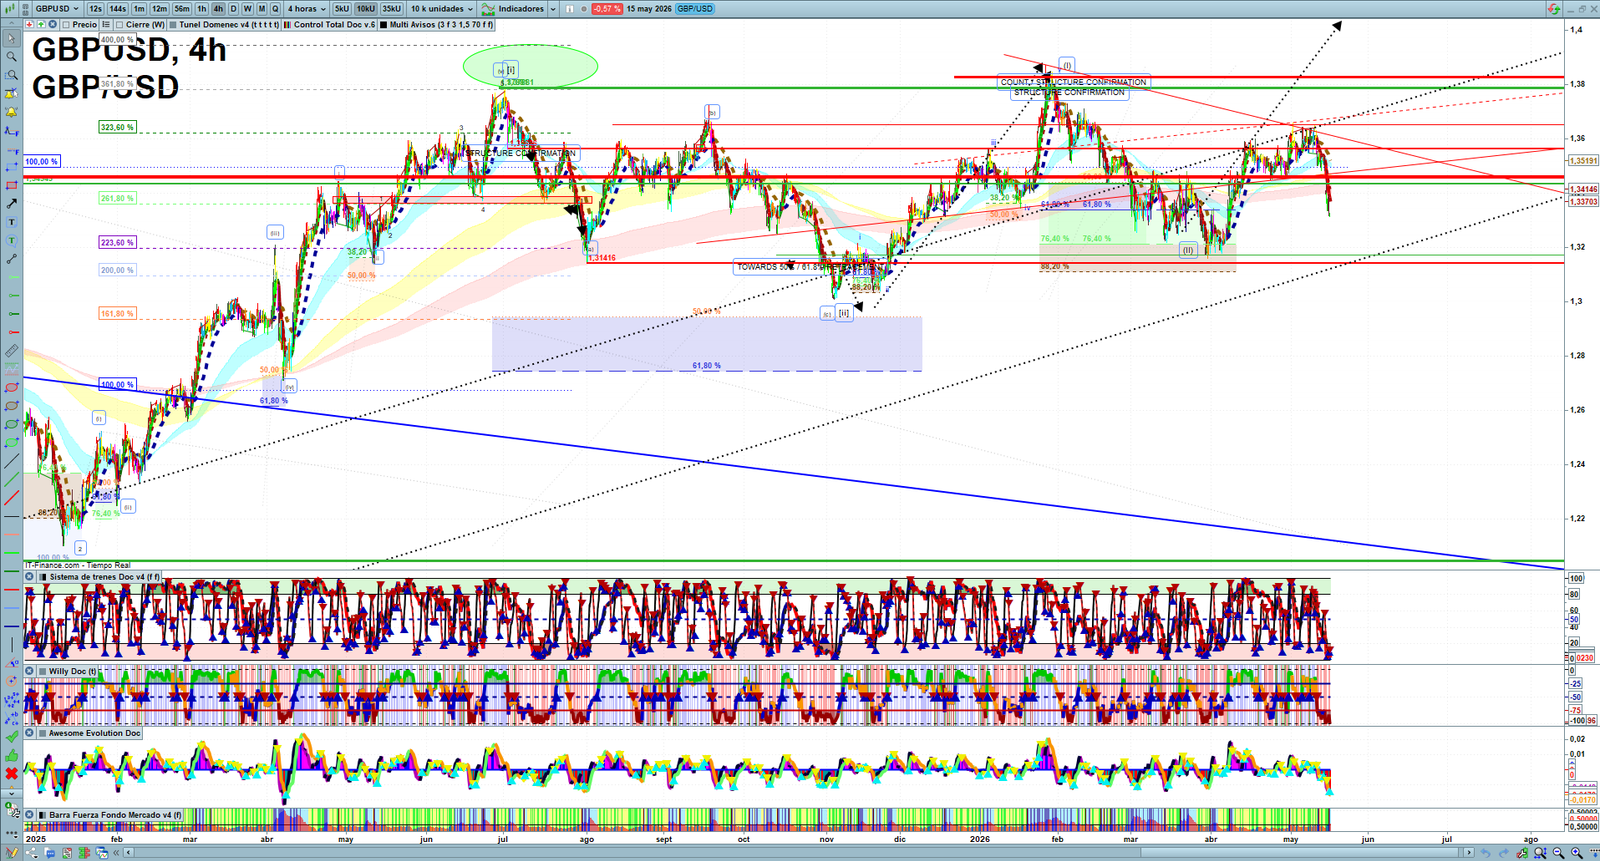The width and height of the screenshot is (1600, 861).
Task: Click the top-right chart options icon
Action: pos(1553,9)
